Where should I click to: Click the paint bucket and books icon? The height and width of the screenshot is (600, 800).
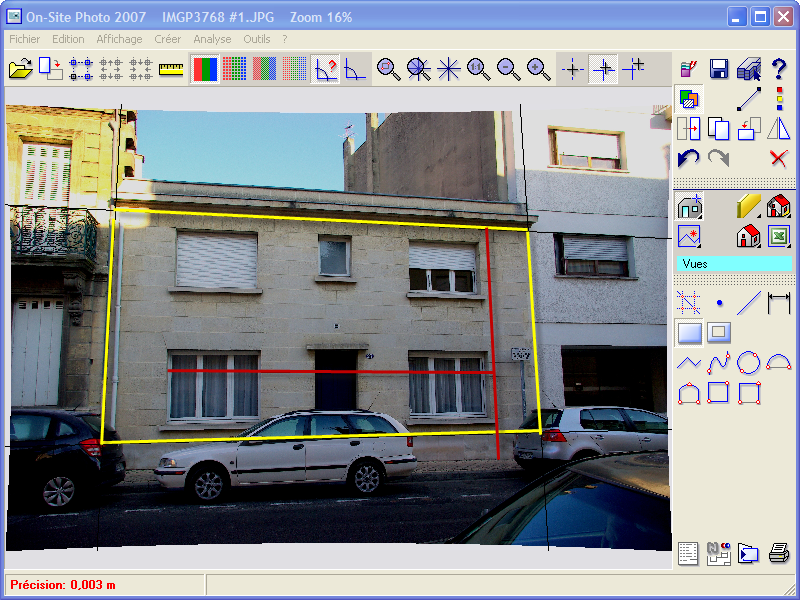689,69
